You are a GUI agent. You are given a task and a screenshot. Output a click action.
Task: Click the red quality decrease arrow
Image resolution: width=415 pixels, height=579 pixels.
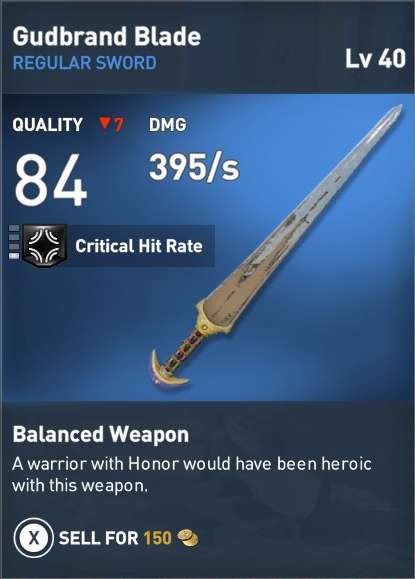click(x=104, y=122)
